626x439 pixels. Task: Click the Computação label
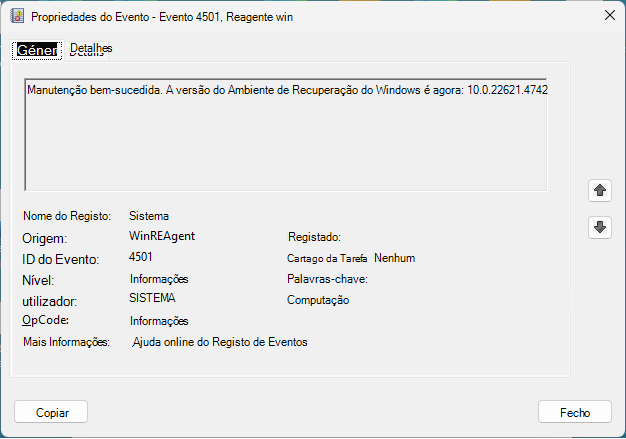pyautogui.click(x=318, y=300)
